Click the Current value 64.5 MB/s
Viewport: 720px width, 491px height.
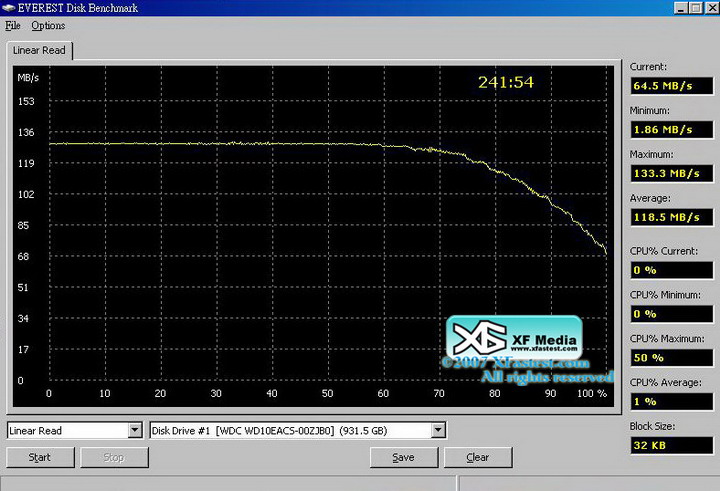(672, 86)
